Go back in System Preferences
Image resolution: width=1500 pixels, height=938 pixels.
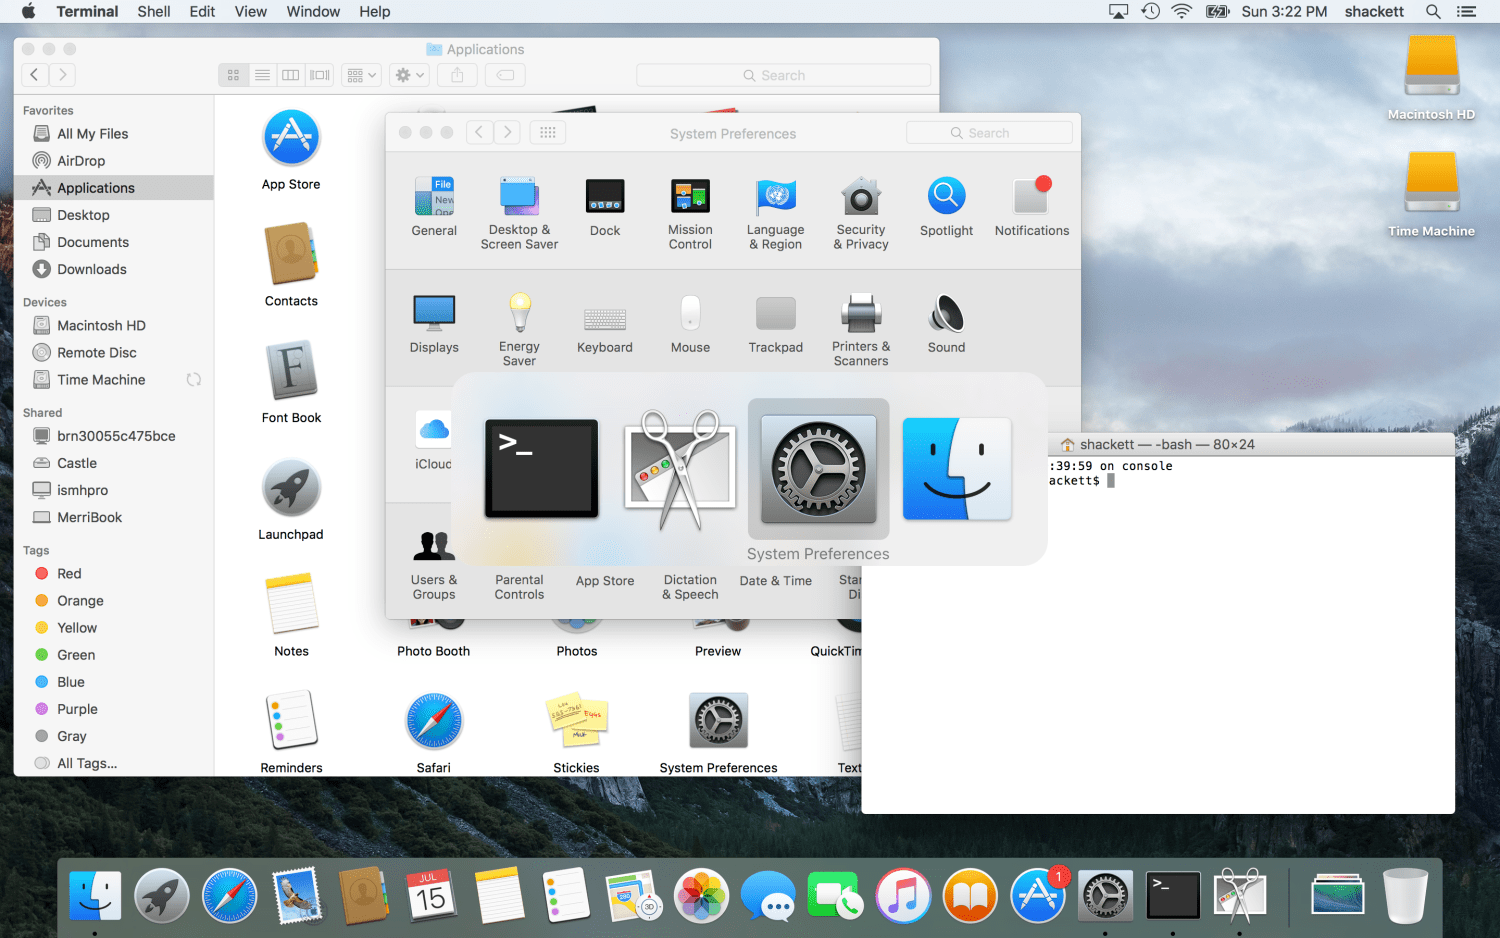pyautogui.click(x=480, y=132)
